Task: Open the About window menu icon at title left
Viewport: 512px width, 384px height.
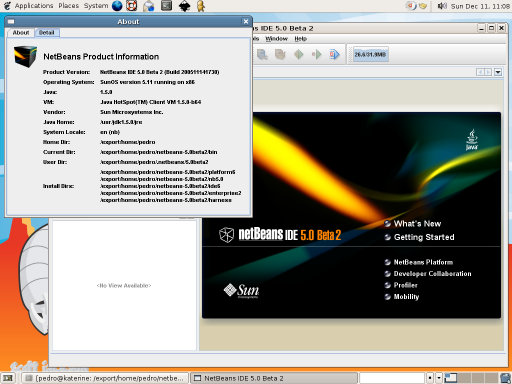Action: (11, 22)
